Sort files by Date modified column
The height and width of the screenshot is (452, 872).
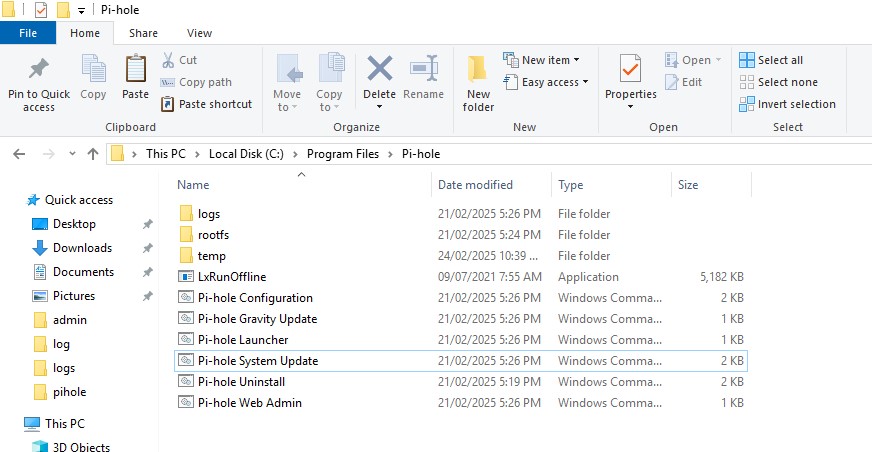click(475, 185)
